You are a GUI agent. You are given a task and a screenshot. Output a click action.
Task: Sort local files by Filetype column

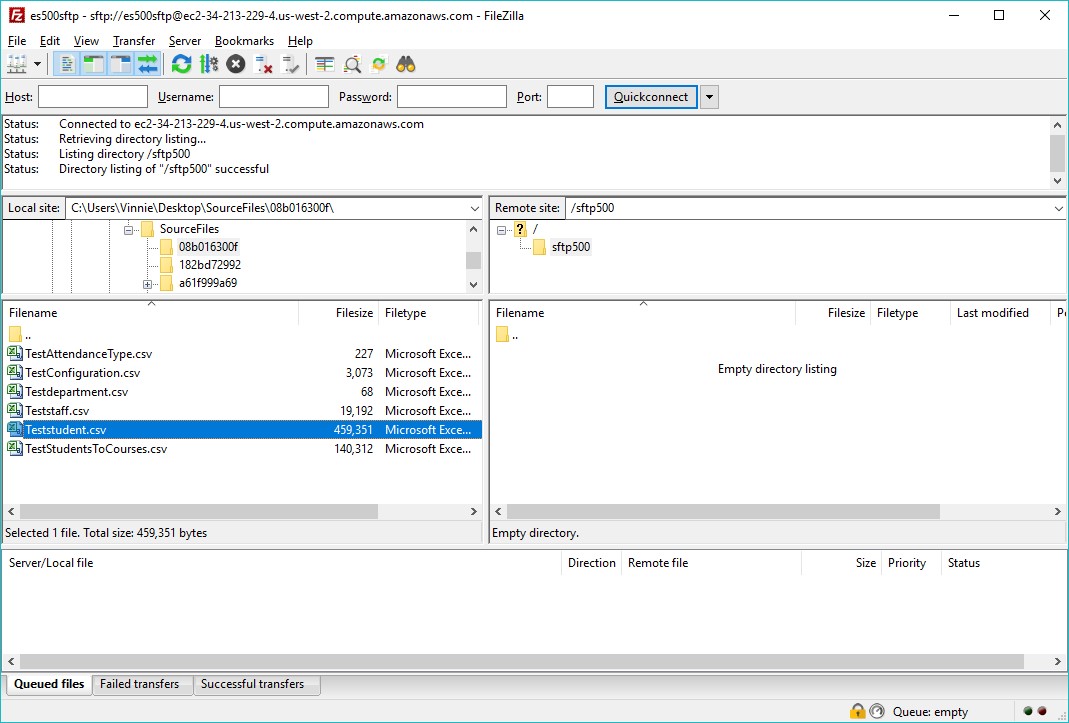point(430,313)
